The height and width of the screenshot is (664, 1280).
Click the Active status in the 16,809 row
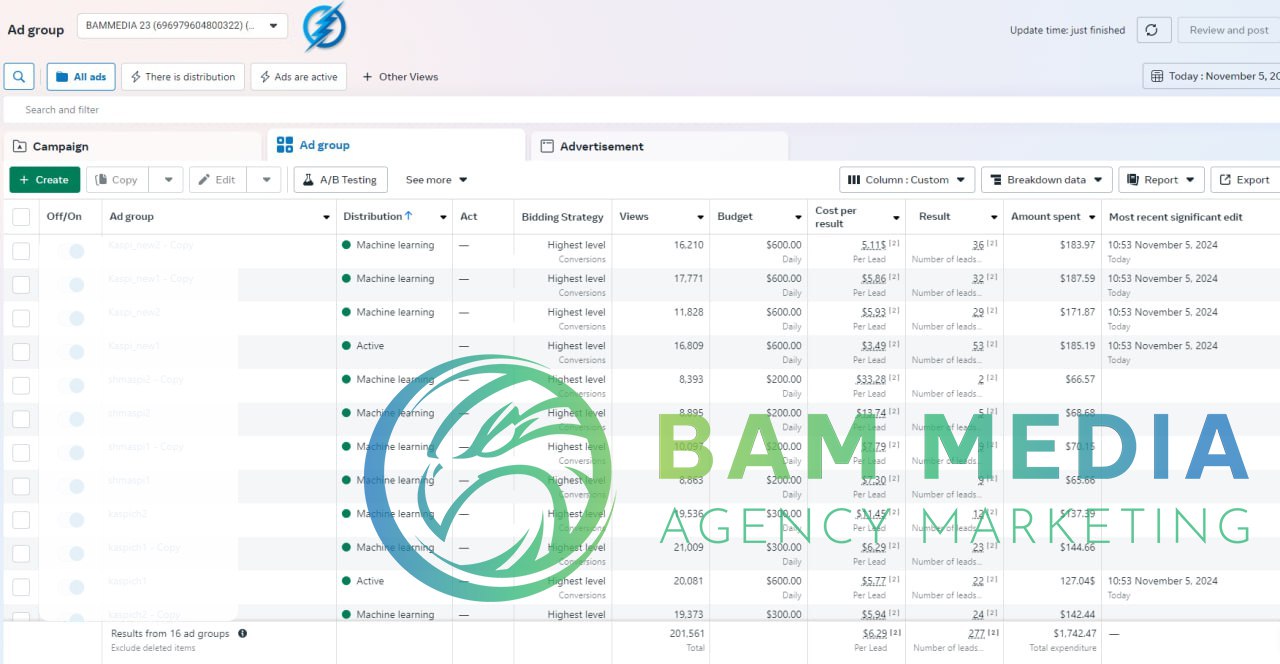(x=370, y=346)
